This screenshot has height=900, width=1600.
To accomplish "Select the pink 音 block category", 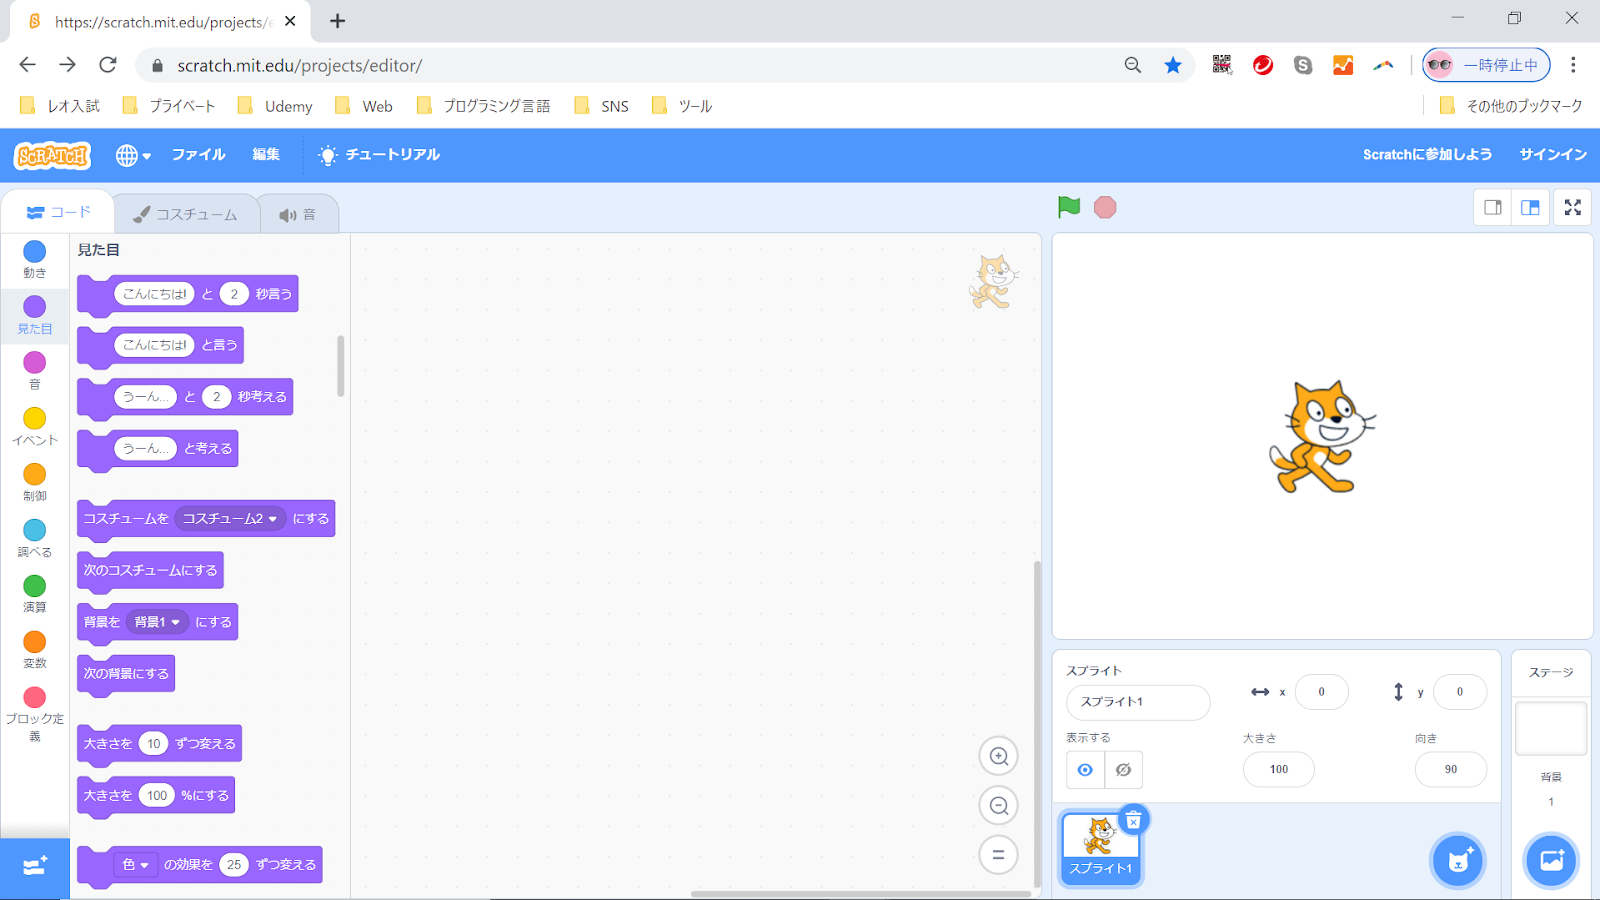I will tap(35, 370).
